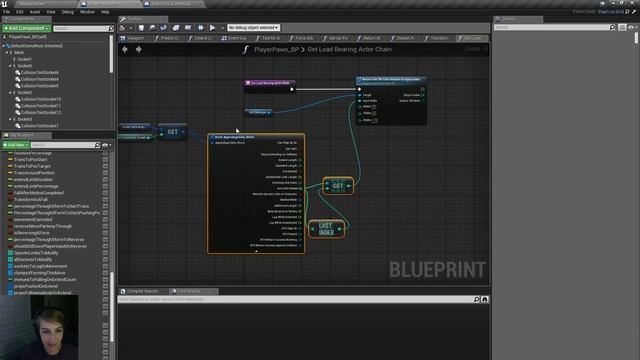The image size is (640, 360).
Task: Click the Play button in toolbar
Action: (x=212, y=28)
